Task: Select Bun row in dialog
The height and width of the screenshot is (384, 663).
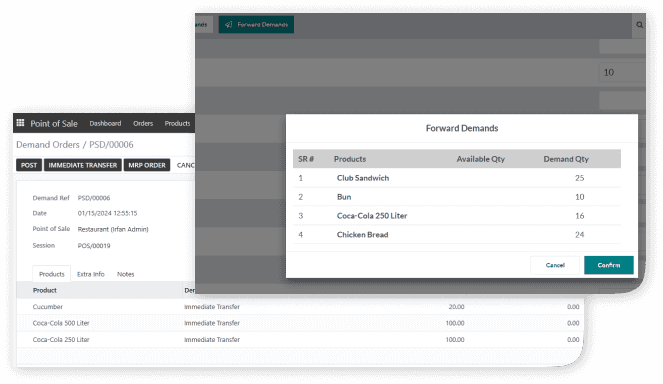Action: [457, 197]
